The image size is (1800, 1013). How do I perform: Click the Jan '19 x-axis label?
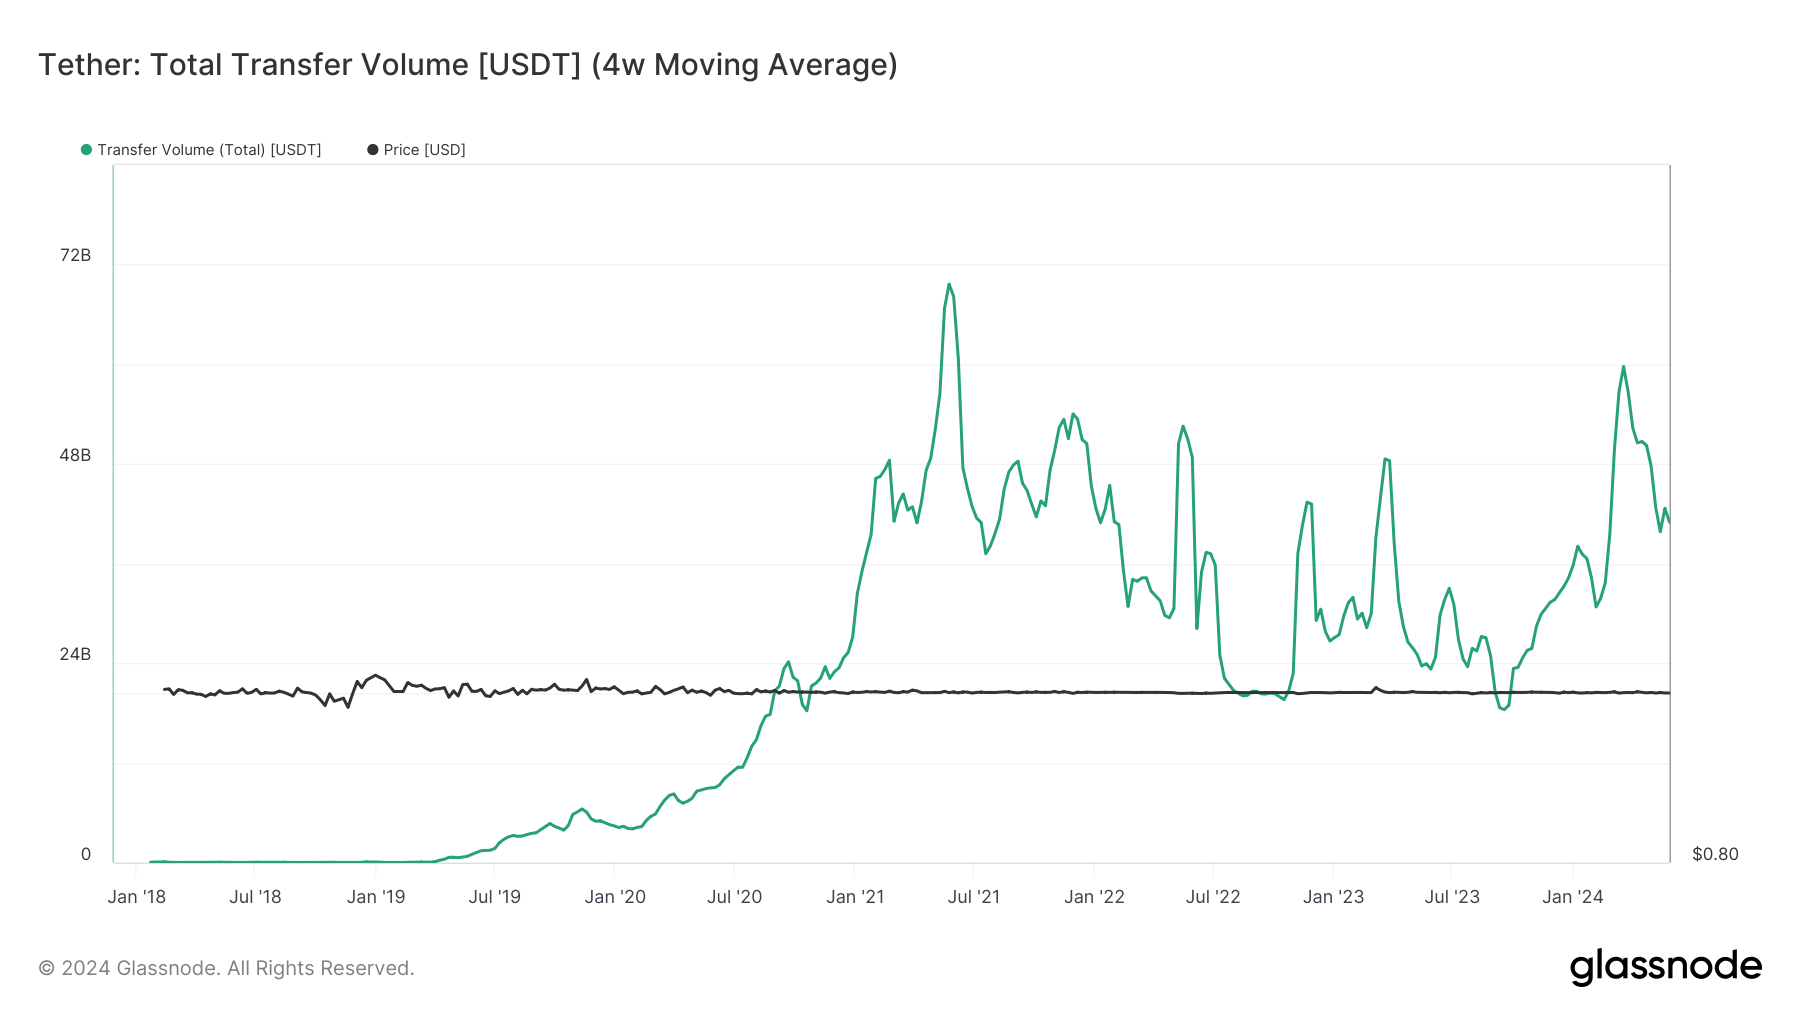376,897
